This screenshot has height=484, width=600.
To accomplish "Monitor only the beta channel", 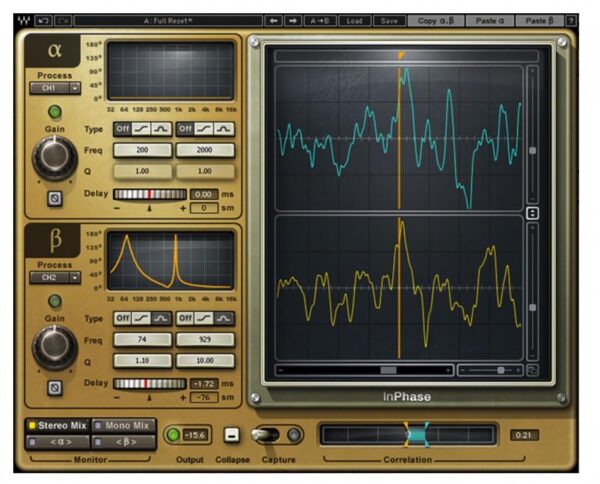I will point(124,442).
